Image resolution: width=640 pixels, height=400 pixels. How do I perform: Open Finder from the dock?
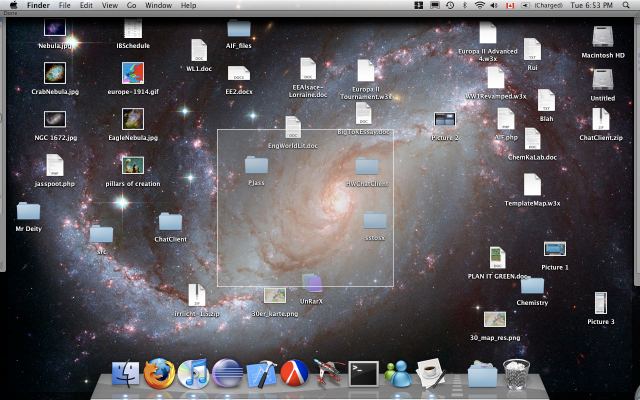[x=125, y=373]
